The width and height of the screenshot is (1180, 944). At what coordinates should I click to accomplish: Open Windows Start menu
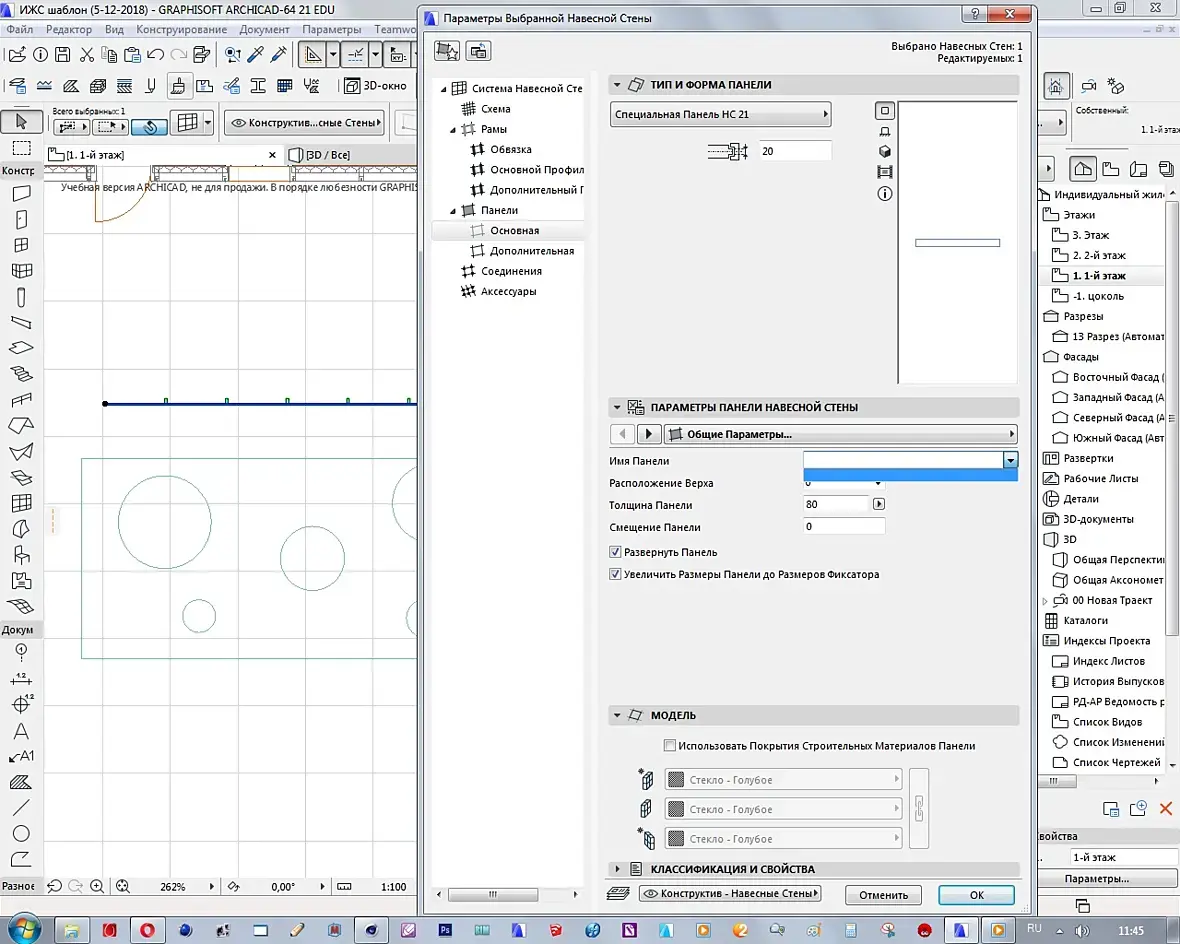coord(23,929)
